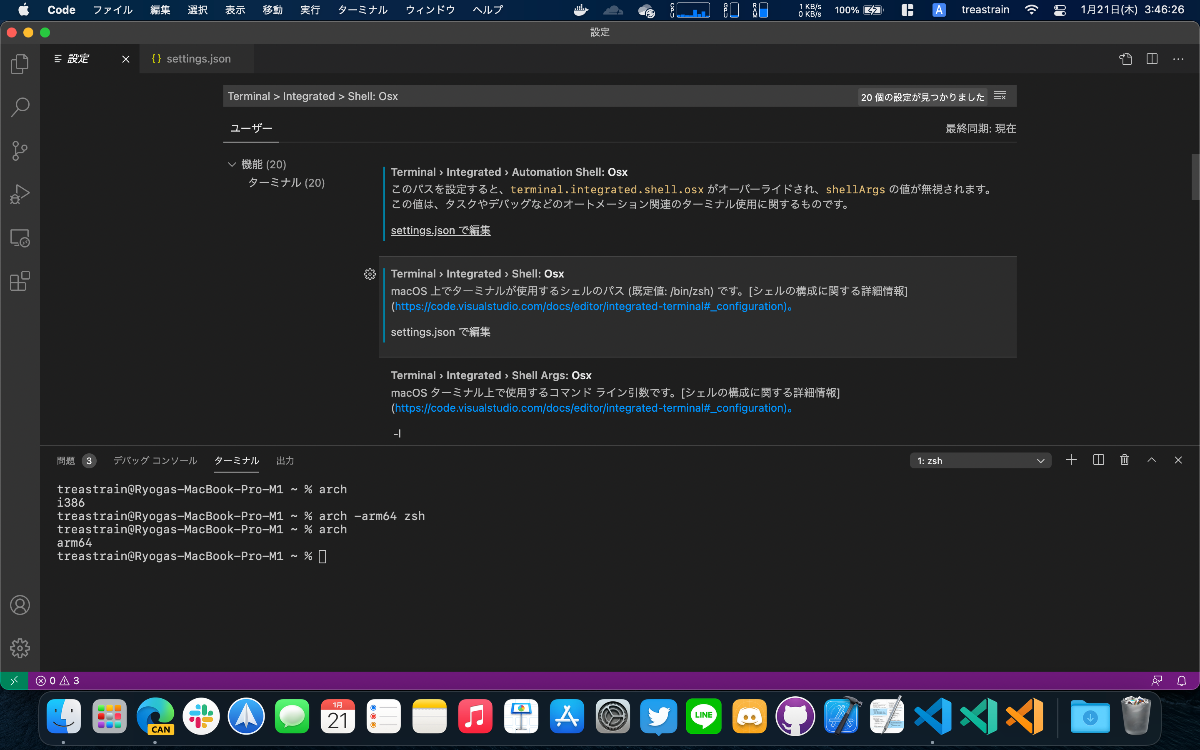1200x750 pixels.
Task: Open the configuration URL link under Shell Args: Osx
Action: click(592, 408)
